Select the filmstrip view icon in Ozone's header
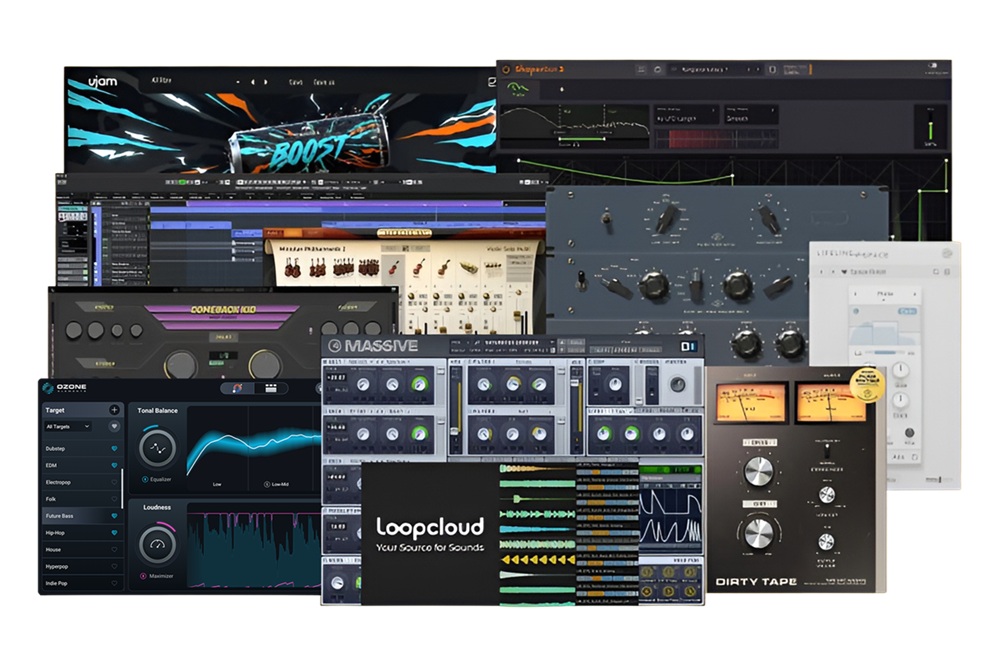The height and width of the screenshot is (666, 1000). pos(270,387)
